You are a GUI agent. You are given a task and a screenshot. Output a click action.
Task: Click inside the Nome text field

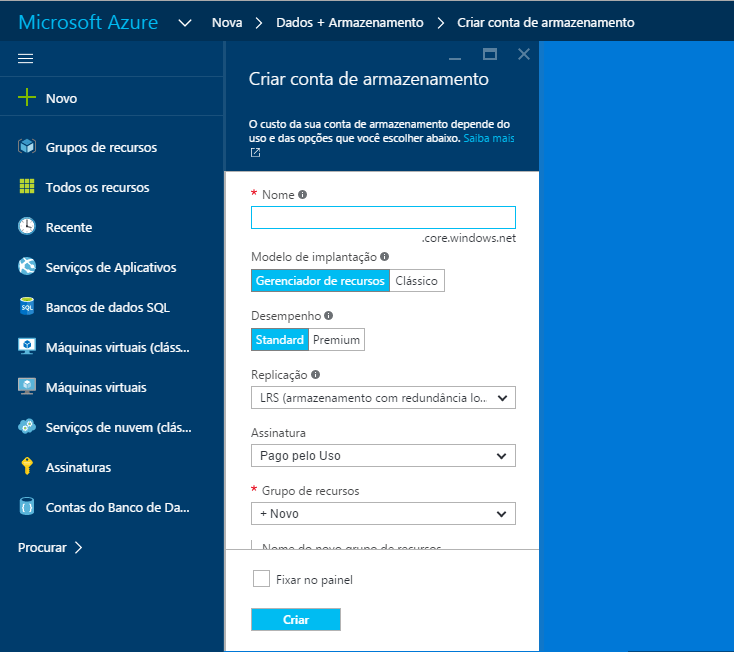(x=383, y=218)
